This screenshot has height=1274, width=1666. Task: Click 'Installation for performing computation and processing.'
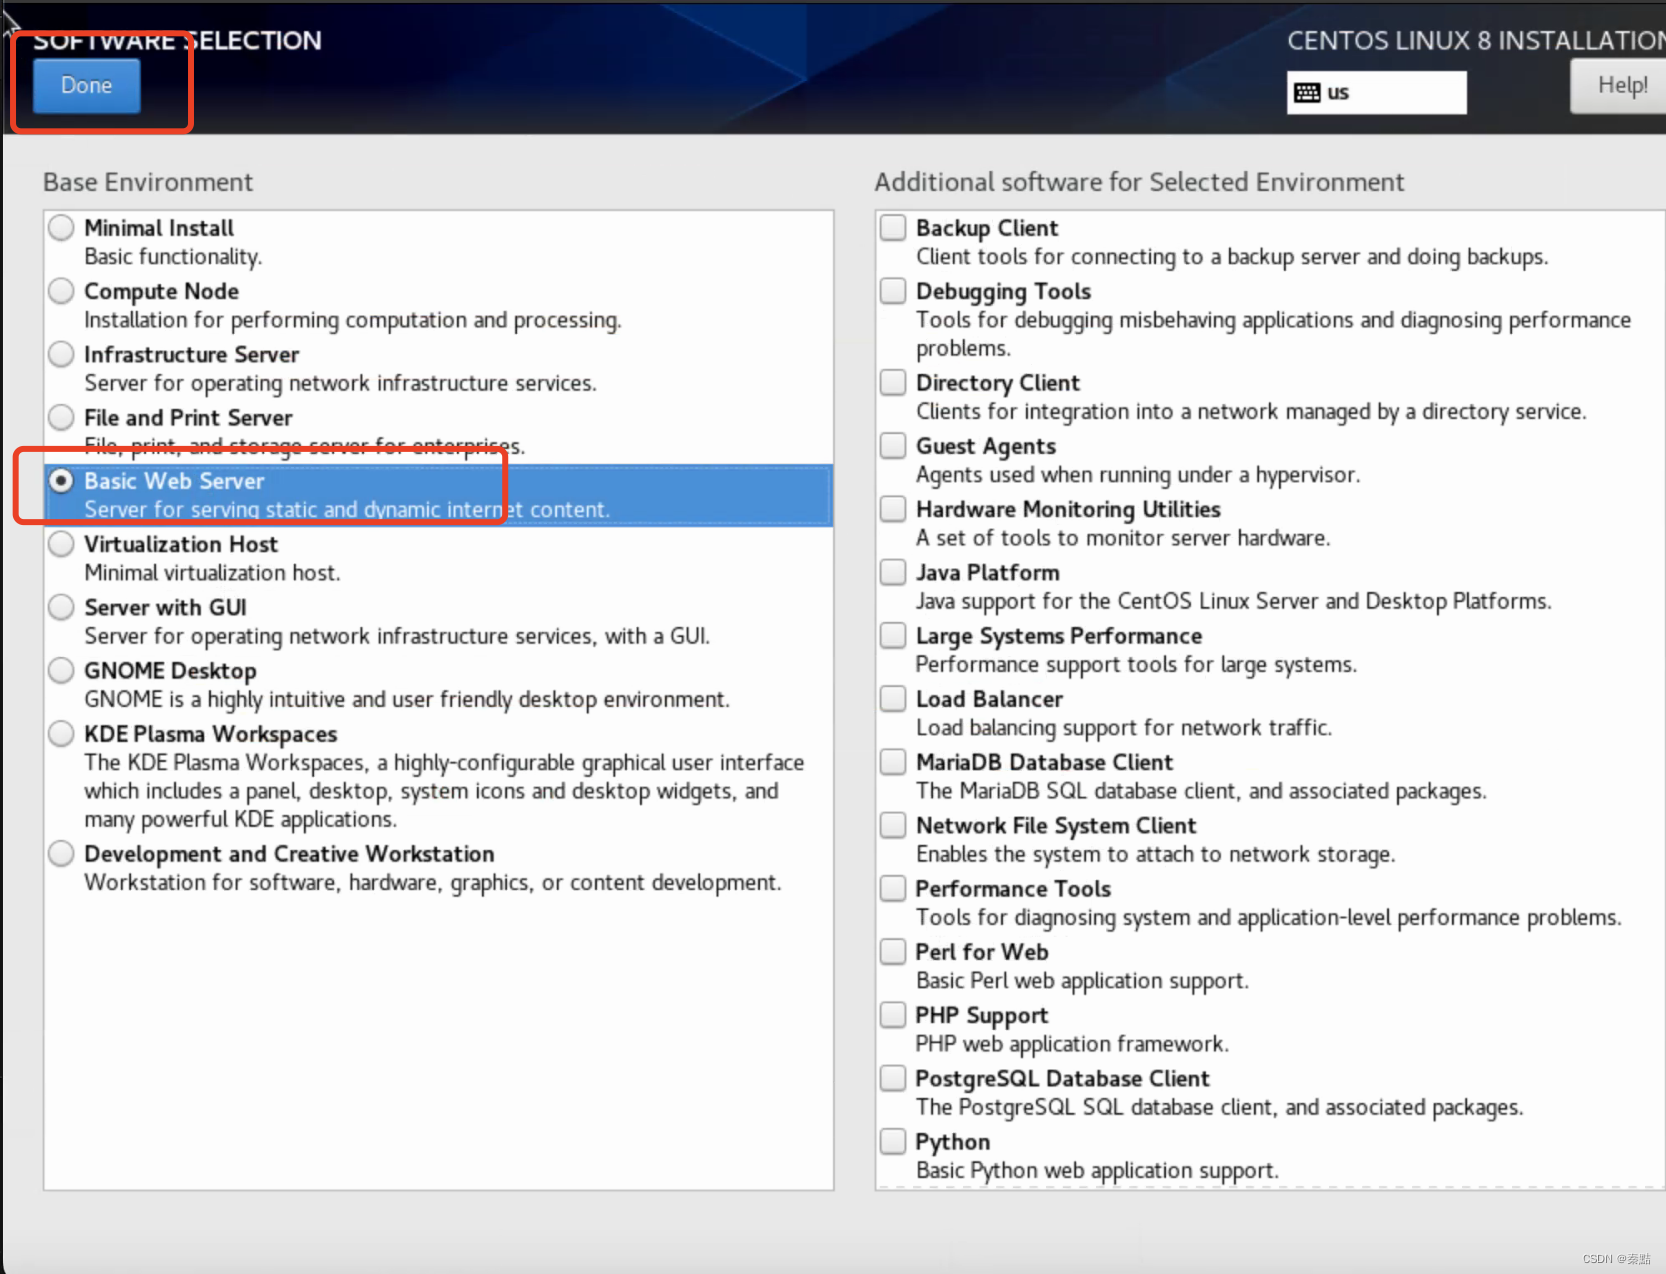pos(353,320)
